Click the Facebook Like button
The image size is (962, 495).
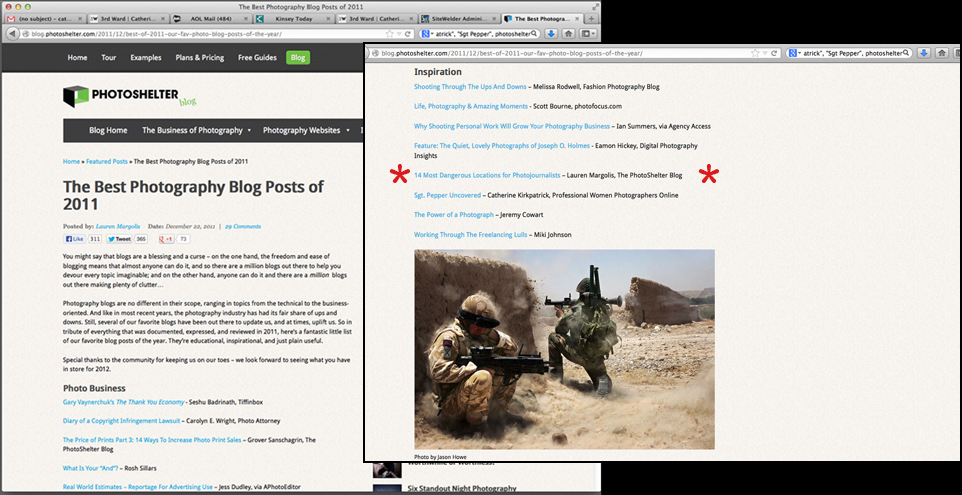[76, 240]
